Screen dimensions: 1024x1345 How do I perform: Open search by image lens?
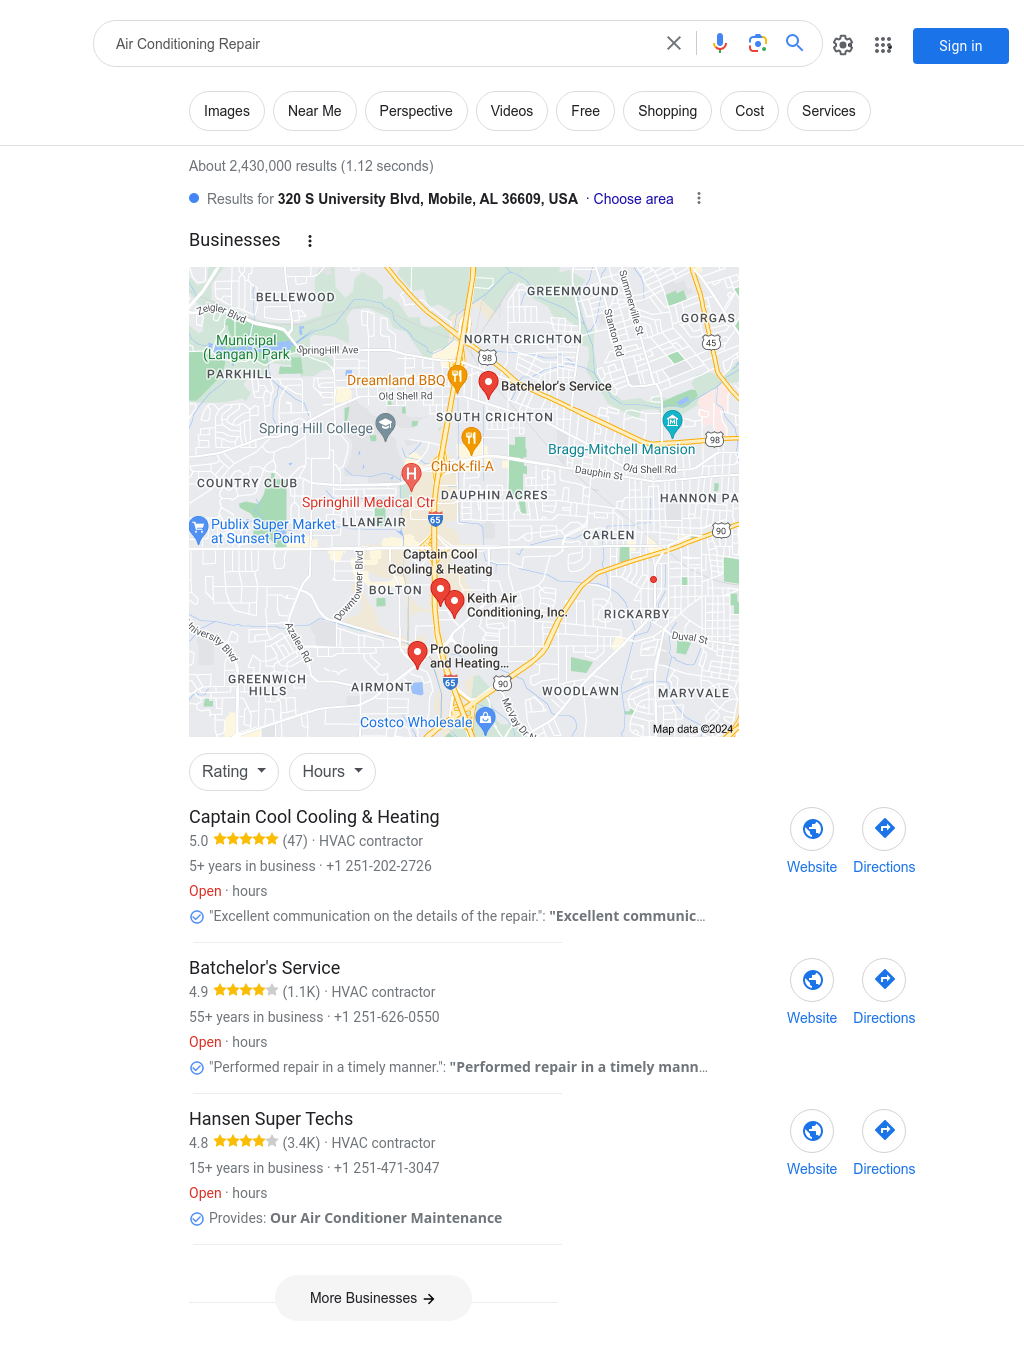click(x=758, y=43)
